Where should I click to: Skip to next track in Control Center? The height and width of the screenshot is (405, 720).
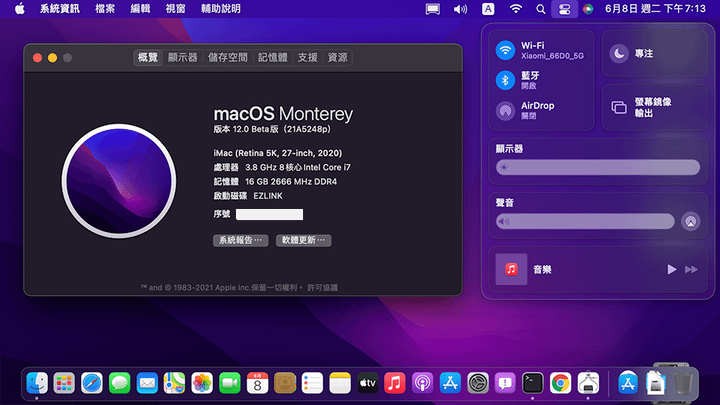pos(691,270)
